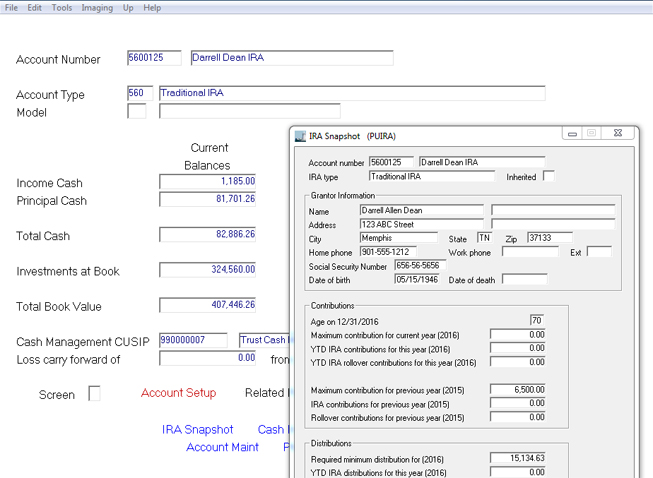Click the Account Number field 5600125
This screenshot has height=478, width=653.
[x=154, y=57]
